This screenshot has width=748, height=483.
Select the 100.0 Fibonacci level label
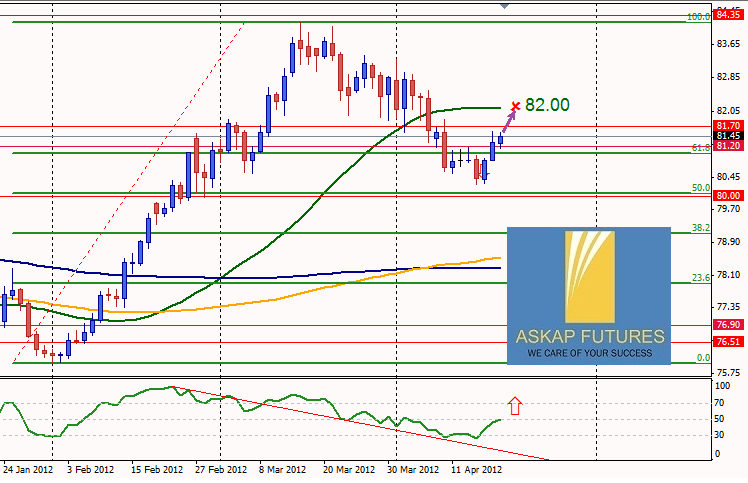pyautogui.click(x=698, y=17)
